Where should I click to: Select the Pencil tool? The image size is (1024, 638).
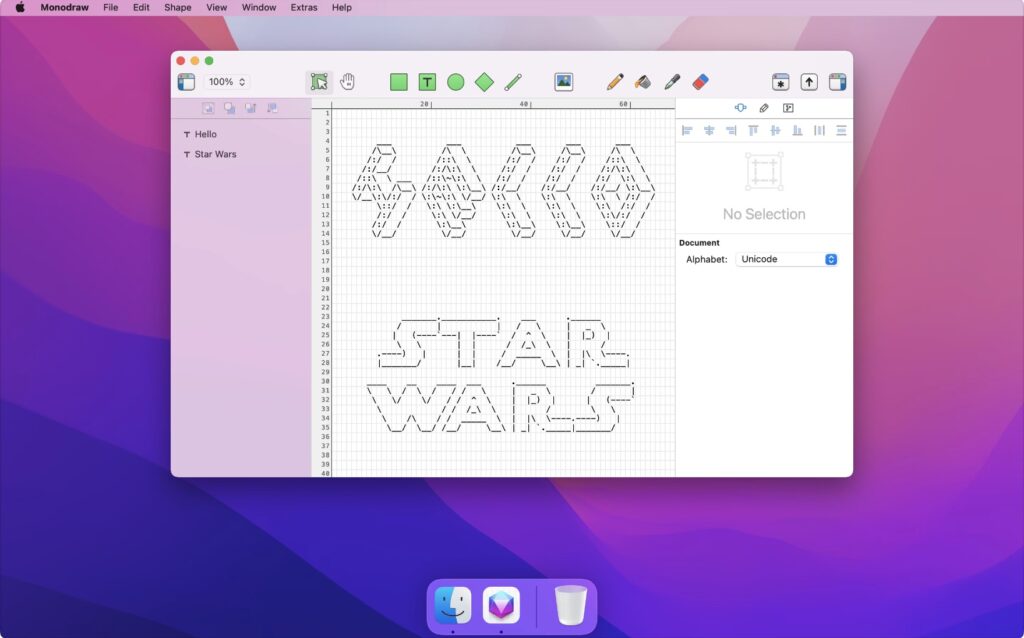tap(613, 82)
